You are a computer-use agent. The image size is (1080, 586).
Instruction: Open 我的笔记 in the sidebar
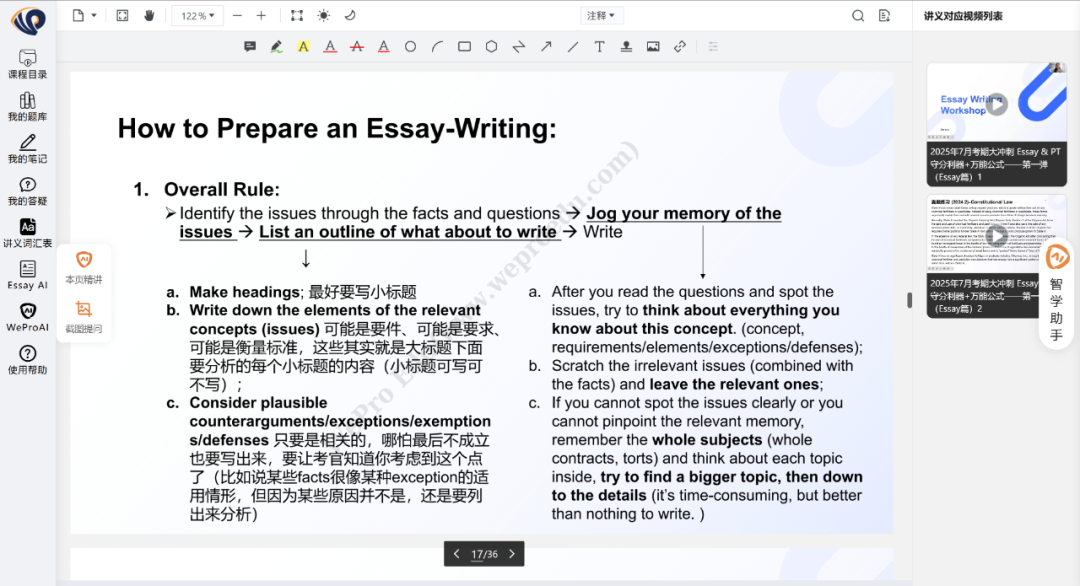pos(28,148)
